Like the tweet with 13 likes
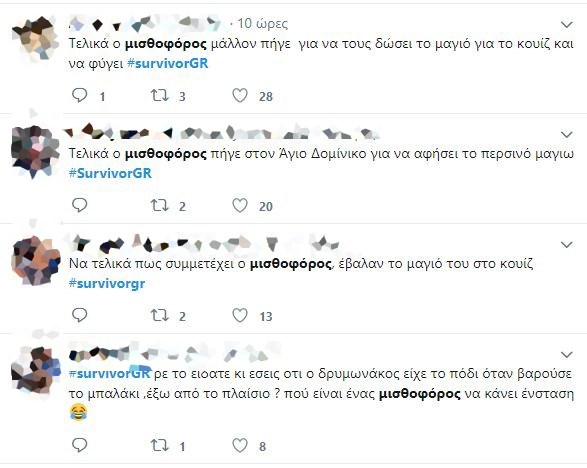587x468 pixels. [x=240, y=315]
